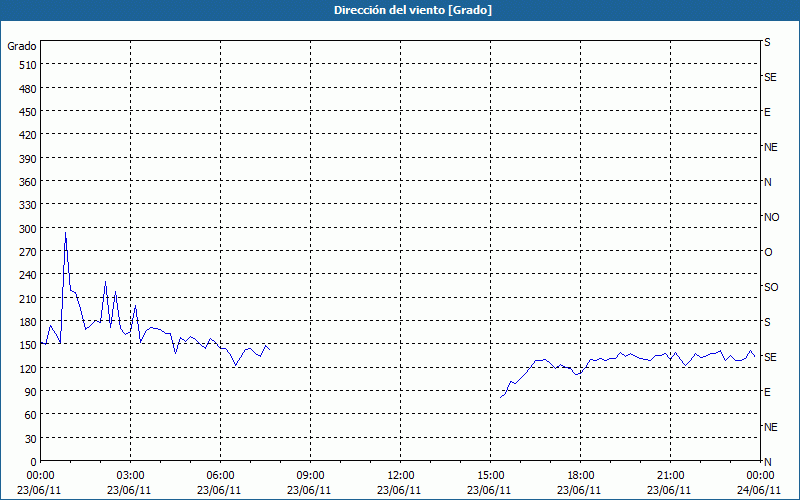Click the 15:00 time axis label
This screenshot has width=800, height=500.
click(x=490, y=476)
